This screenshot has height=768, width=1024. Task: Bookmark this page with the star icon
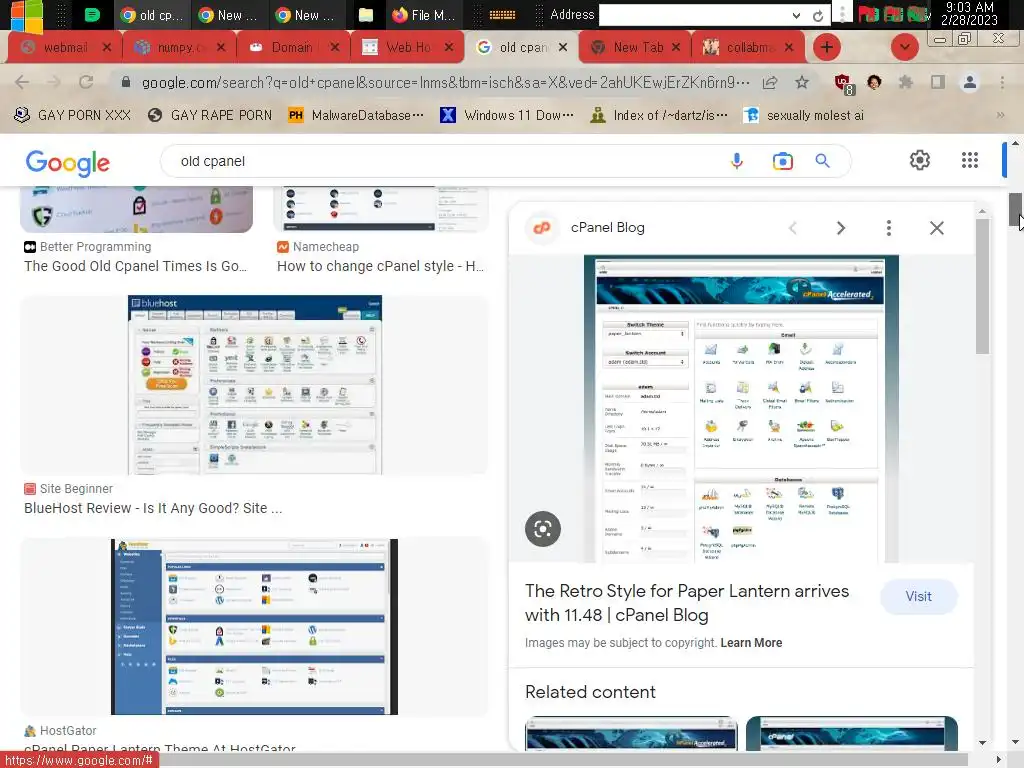coord(802,82)
